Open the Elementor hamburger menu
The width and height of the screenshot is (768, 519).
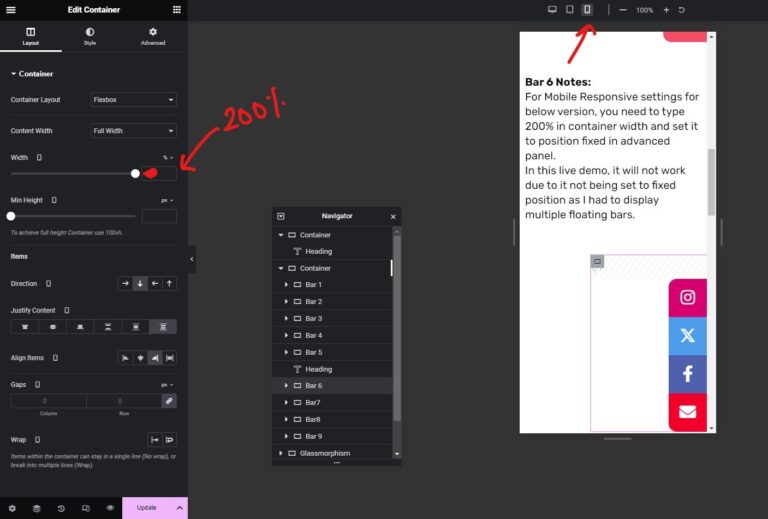[11, 9]
